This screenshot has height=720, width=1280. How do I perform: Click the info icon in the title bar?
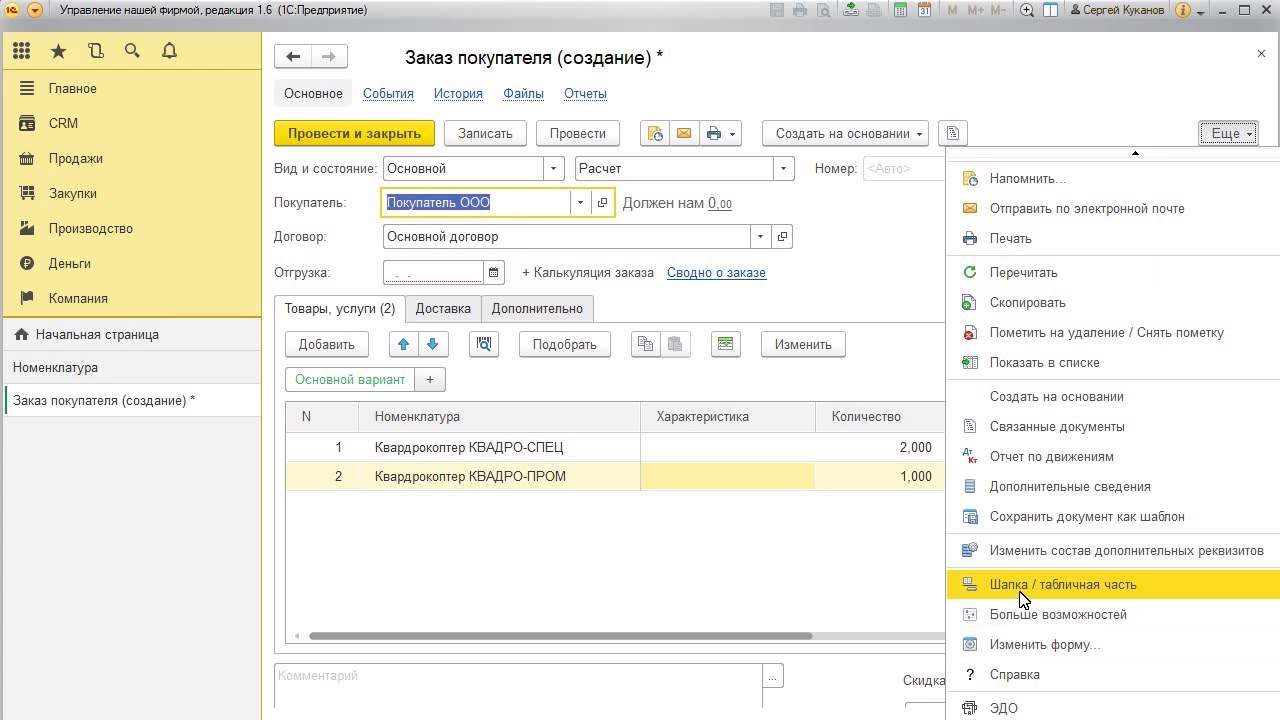click(1183, 10)
